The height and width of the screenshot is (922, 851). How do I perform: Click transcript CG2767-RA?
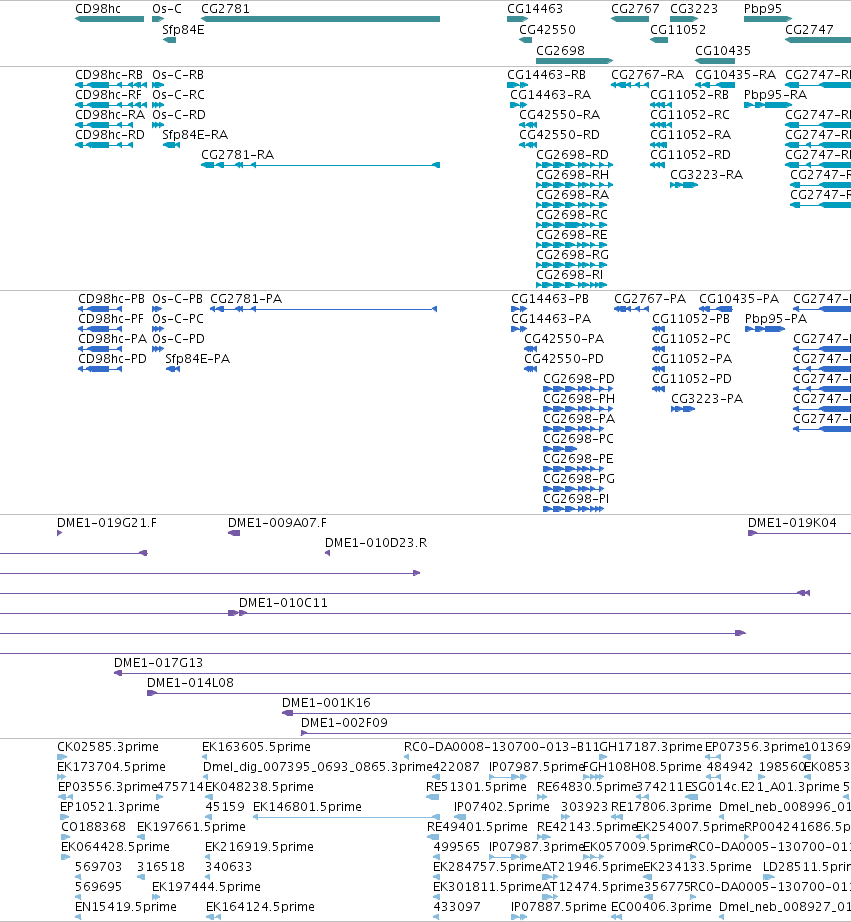click(630, 85)
